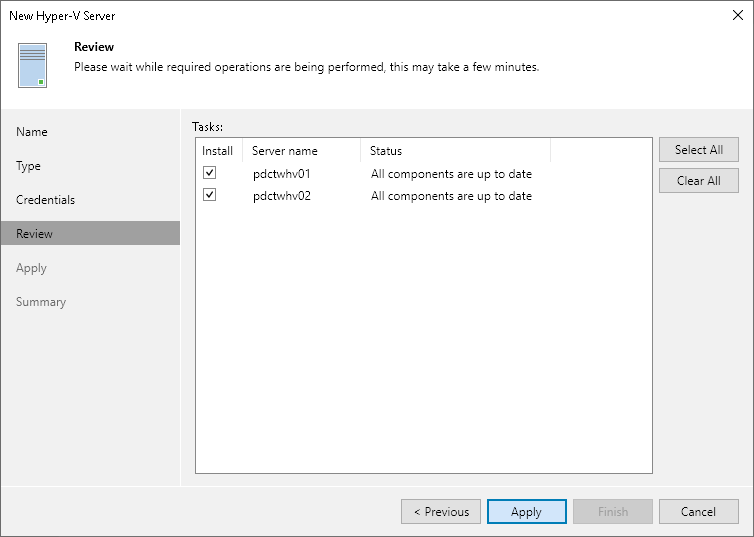
Task: Click pdctwhv02 status 'All components are up to date'
Action: (451, 196)
